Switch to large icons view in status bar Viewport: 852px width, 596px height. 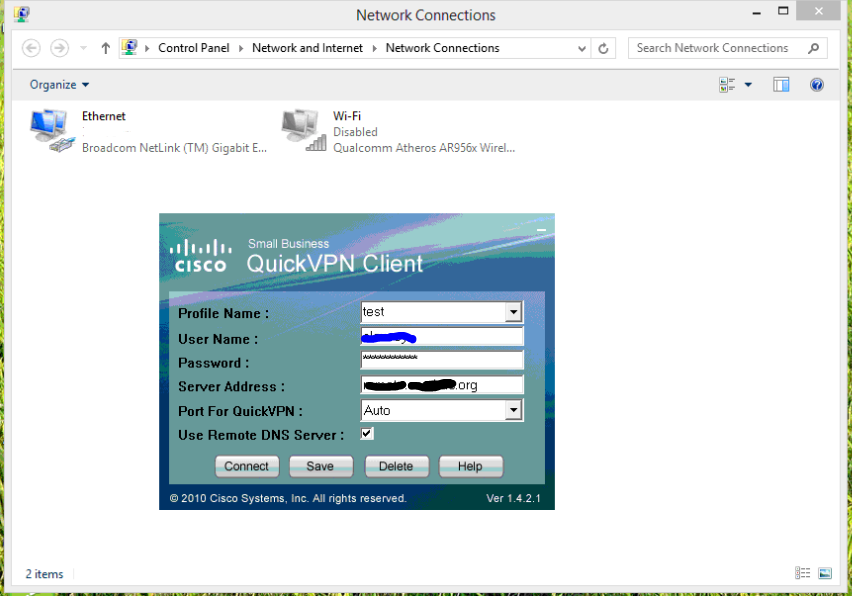tap(825, 573)
